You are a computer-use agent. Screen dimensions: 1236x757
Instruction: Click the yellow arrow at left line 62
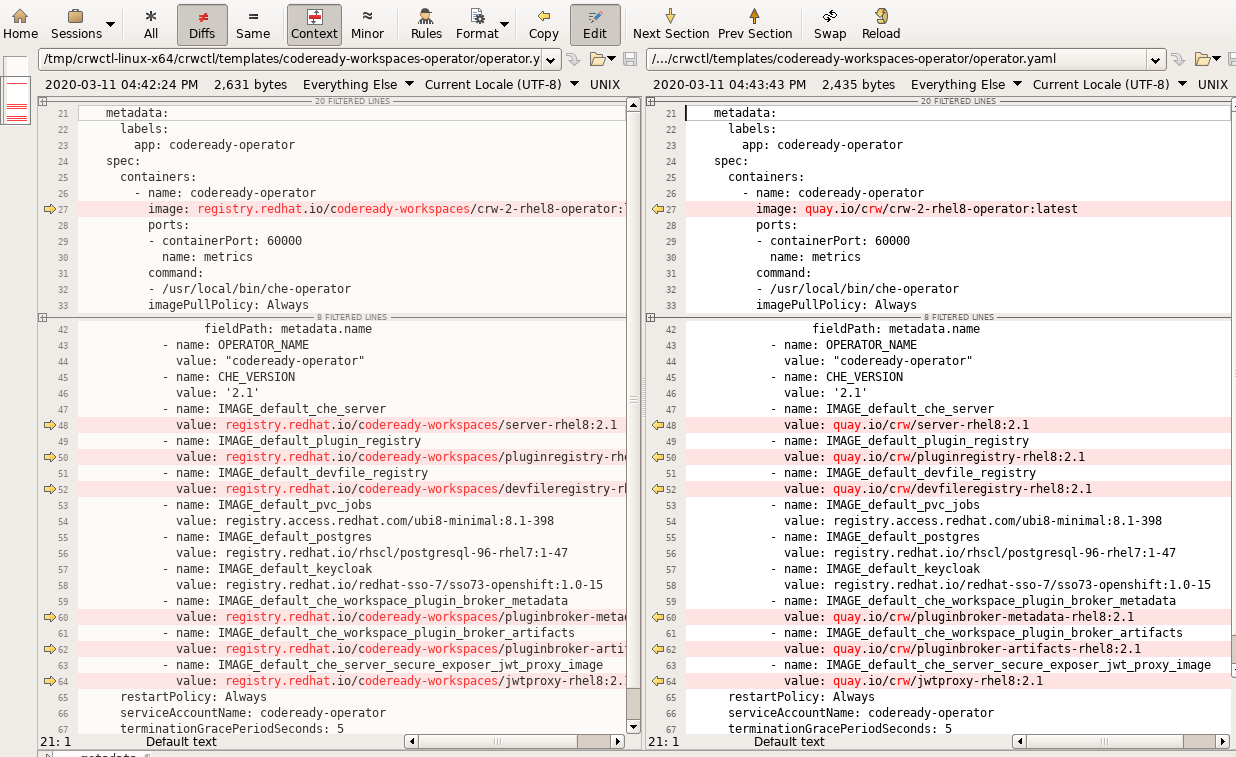50,649
